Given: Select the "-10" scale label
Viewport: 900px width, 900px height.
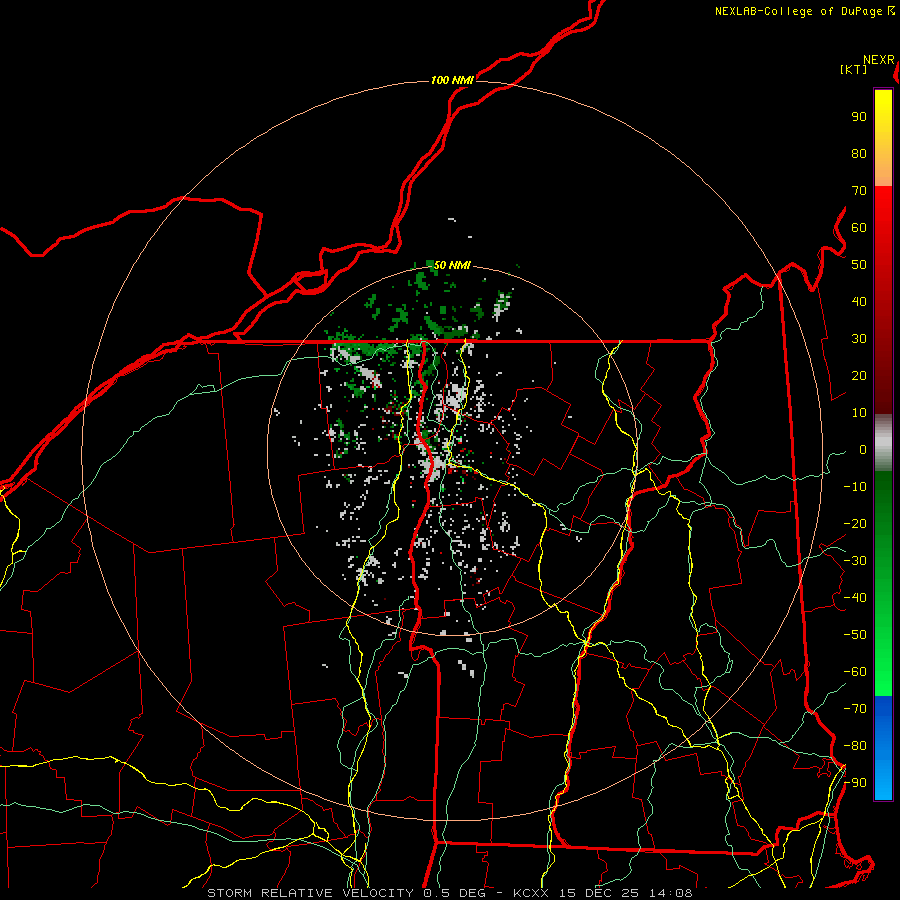Looking at the screenshot, I should pos(855,487).
